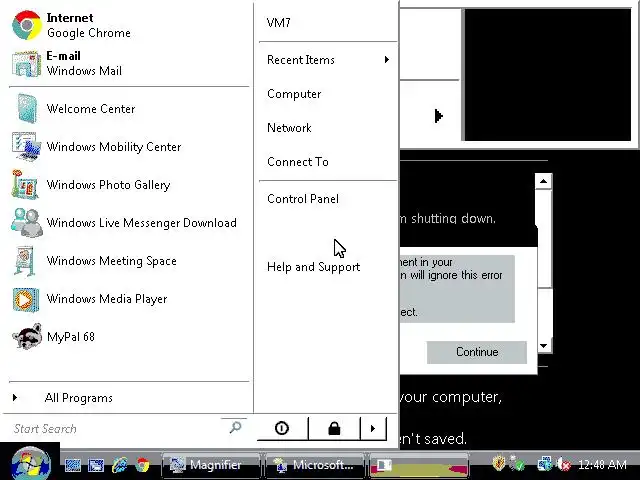Expand Recent Items submenu
This screenshot has height=480, width=640.
[328, 60]
